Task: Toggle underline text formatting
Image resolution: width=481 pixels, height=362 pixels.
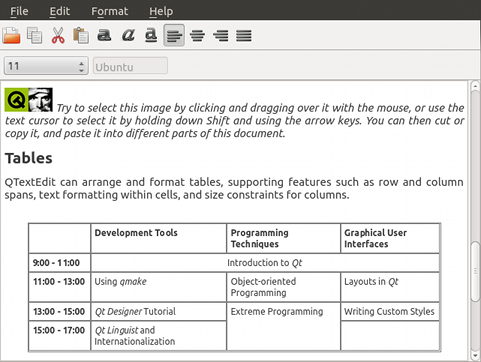Action: pyautogui.click(x=151, y=35)
